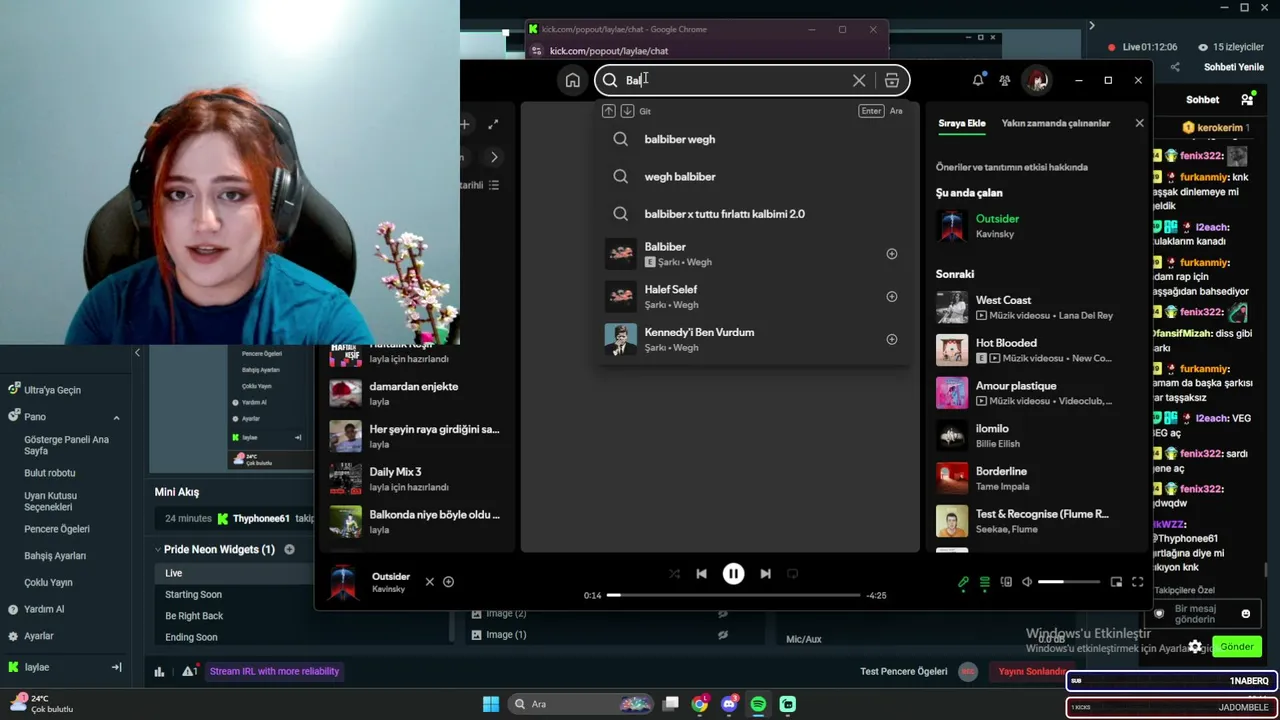Screen dimensions: 1280x720
Task: Enter Spotify full screen mode
Action: [x=1137, y=582]
